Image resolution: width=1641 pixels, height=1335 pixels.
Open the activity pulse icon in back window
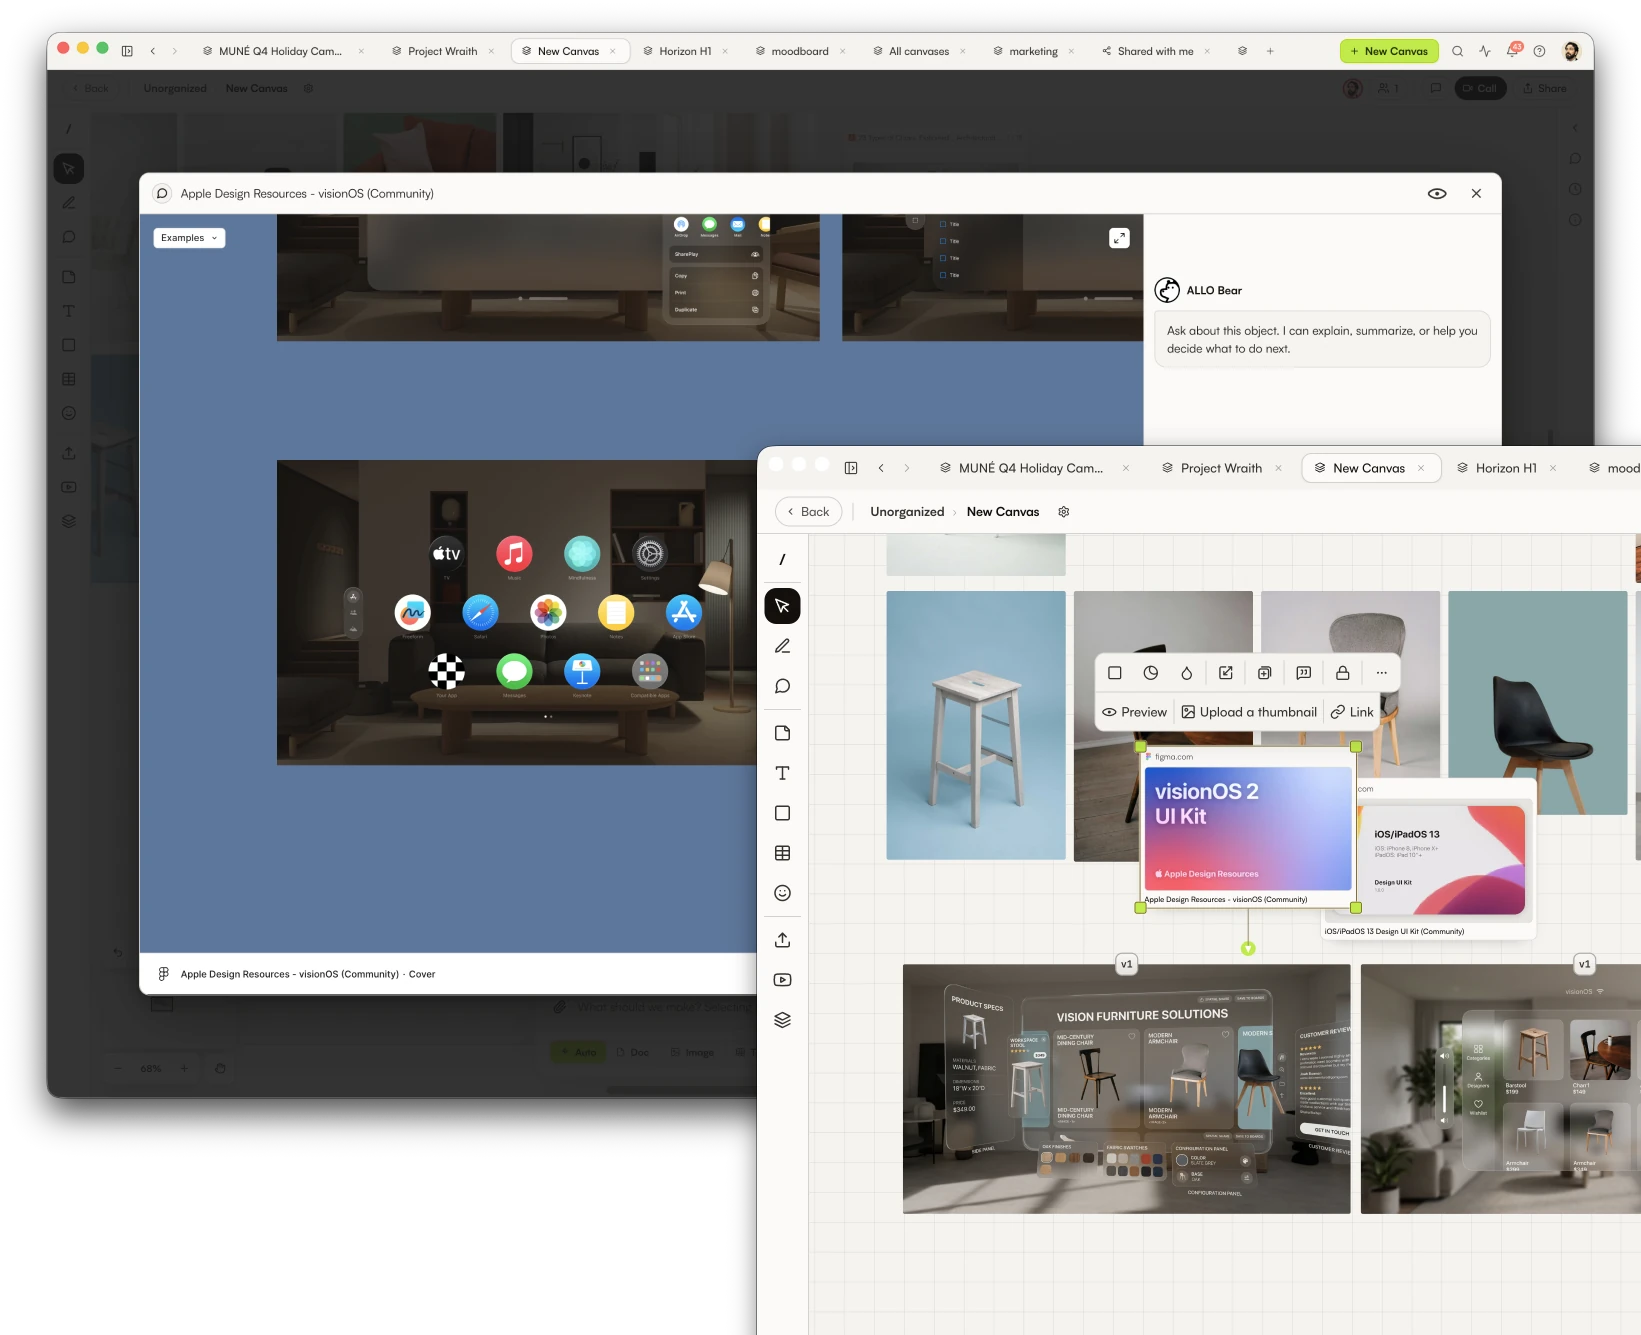[1485, 51]
